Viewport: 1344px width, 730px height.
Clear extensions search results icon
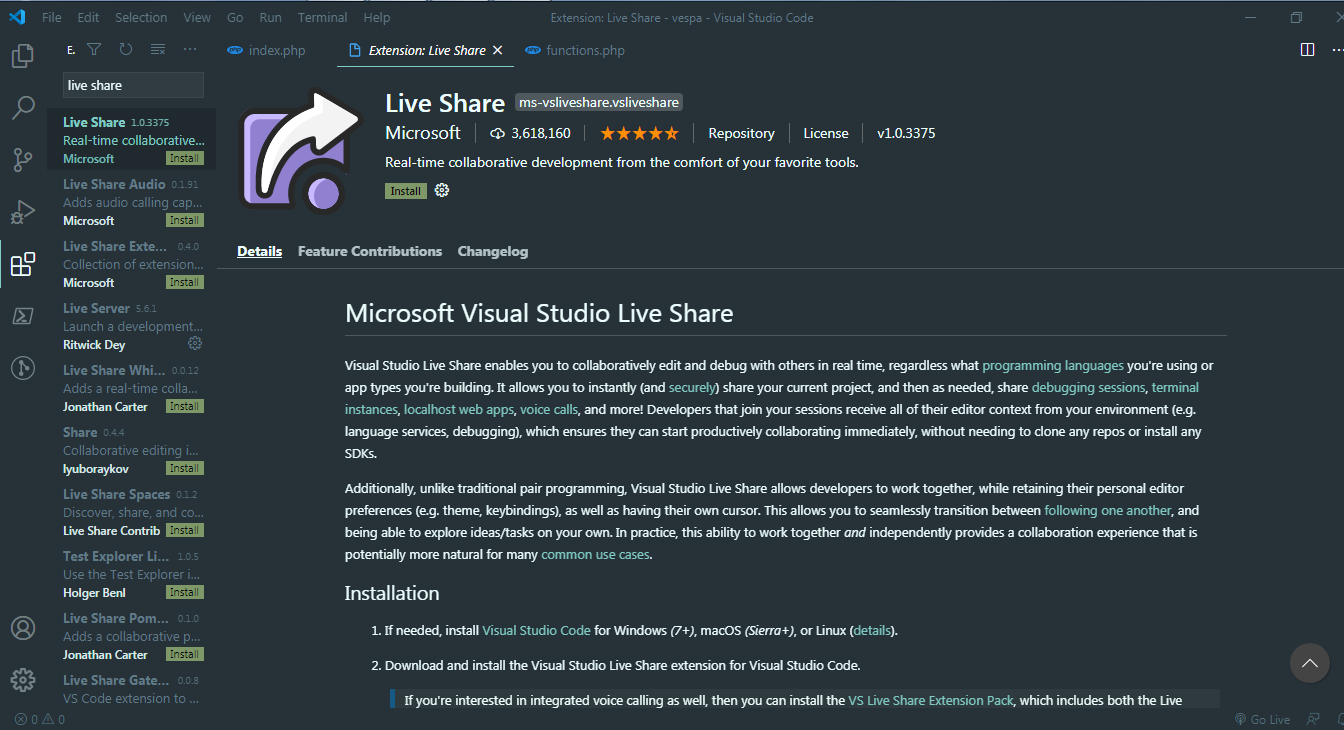point(158,49)
